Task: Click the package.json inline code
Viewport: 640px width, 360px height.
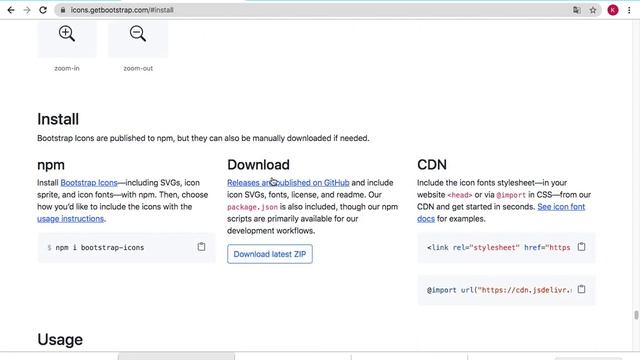Action: [x=252, y=207]
